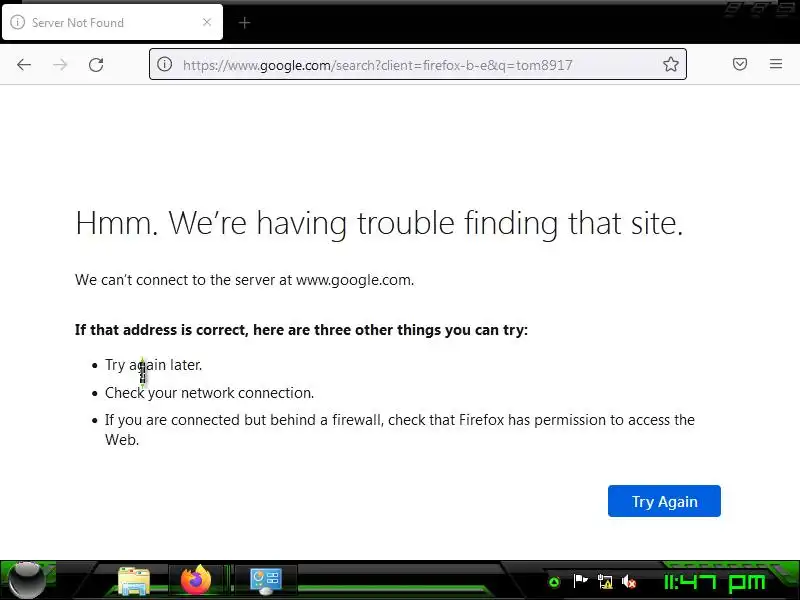
Task: Open the Action Center flag icon
Action: click(x=580, y=581)
